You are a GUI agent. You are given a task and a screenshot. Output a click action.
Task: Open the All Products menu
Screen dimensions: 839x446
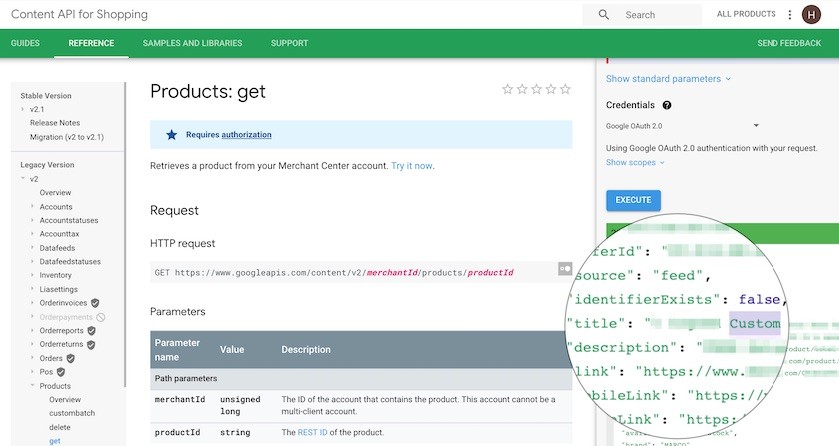pos(746,14)
